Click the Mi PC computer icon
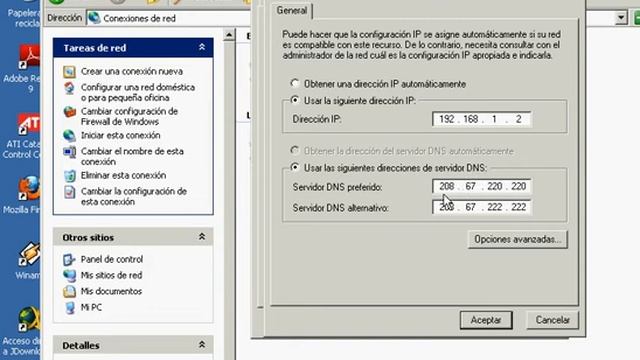 tap(69, 308)
